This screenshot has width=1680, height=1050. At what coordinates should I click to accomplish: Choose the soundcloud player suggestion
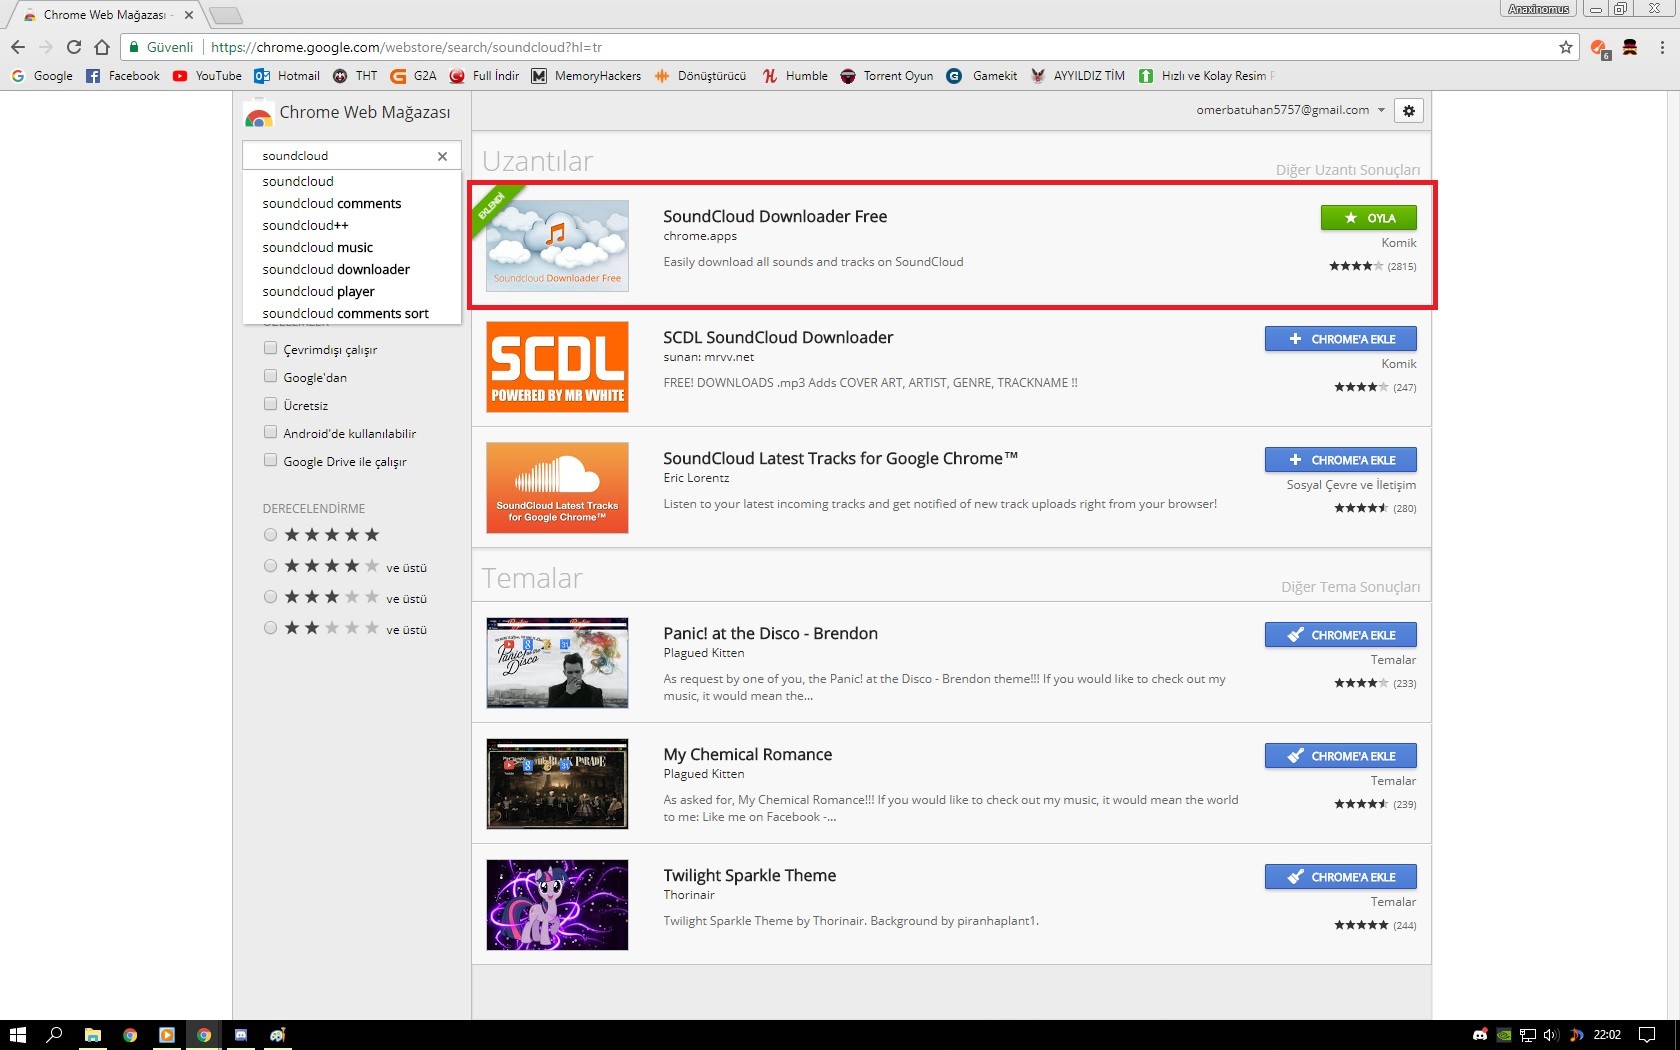click(x=352, y=291)
